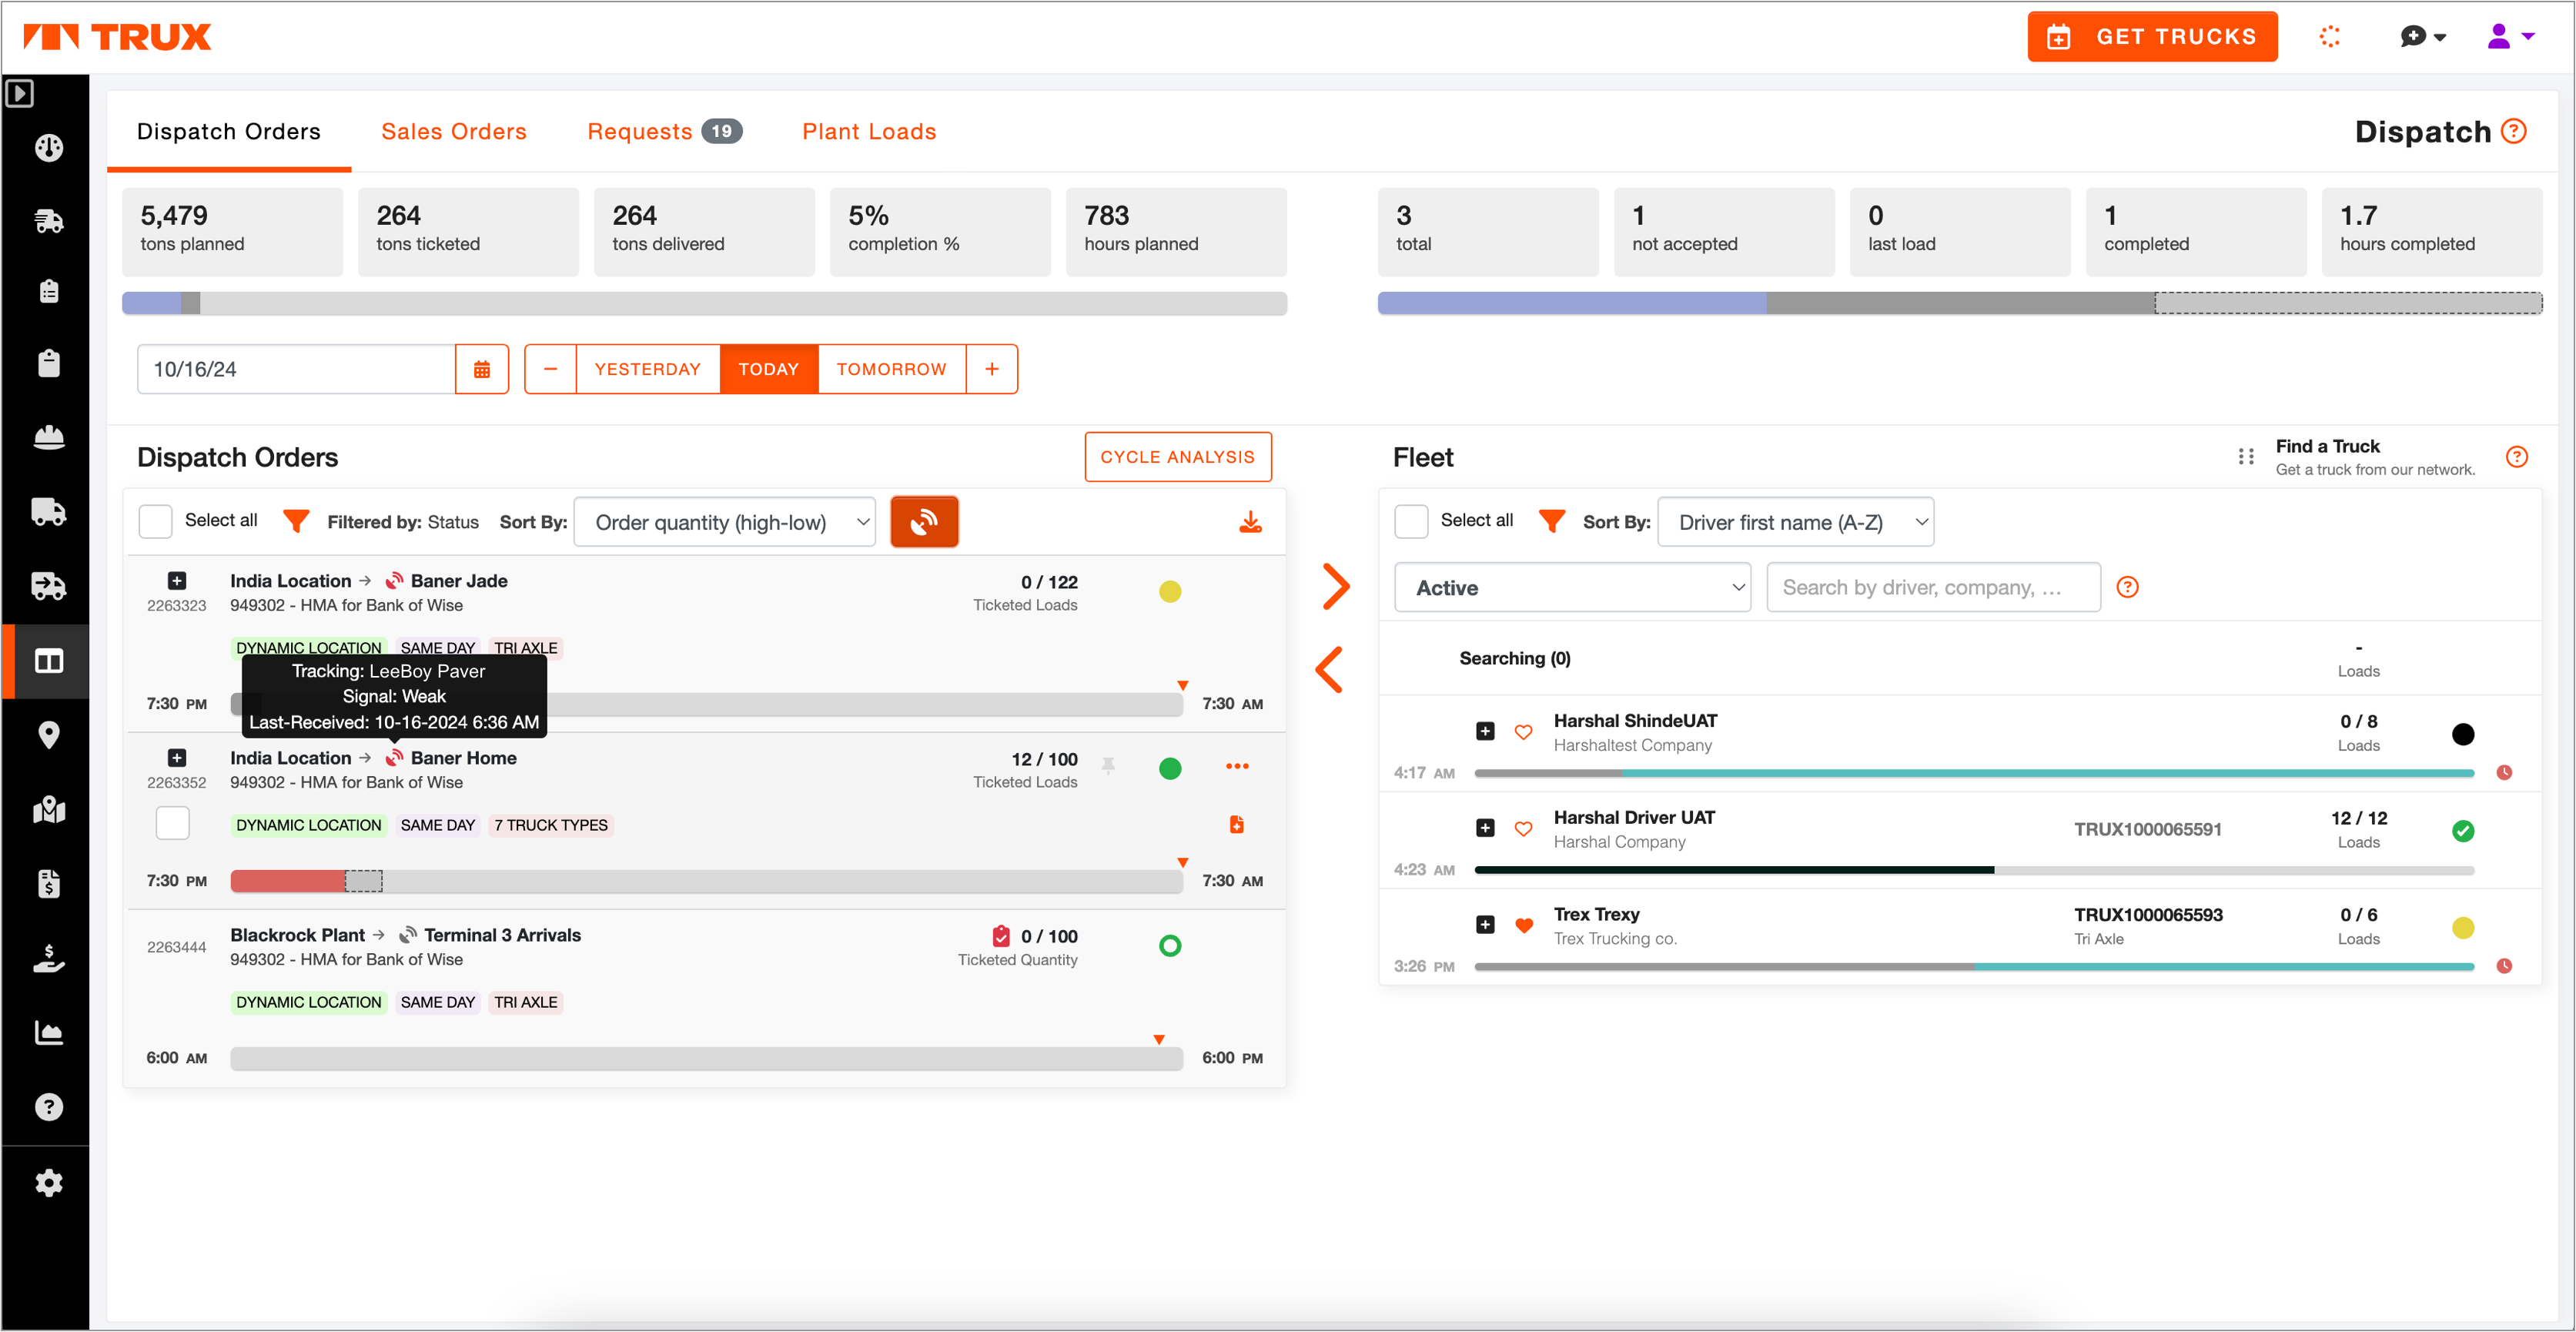Click the live tracking signal button
Image resolution: width=2576 pixels, height=1332 pixels.
pyautogui.click(x=923, y=522)
